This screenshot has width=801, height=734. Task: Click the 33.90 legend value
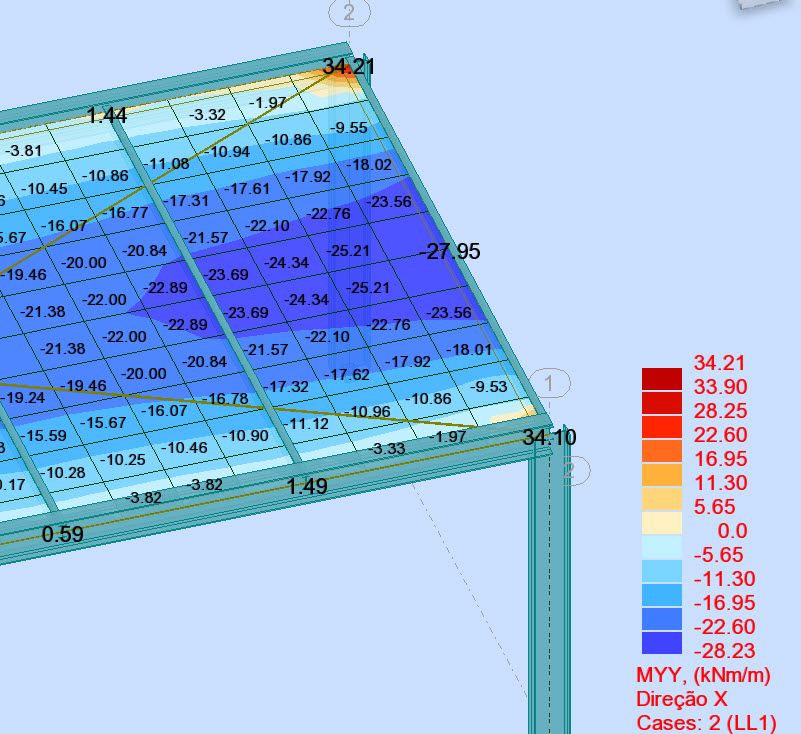pyautogui.click(x=720, y=387)
